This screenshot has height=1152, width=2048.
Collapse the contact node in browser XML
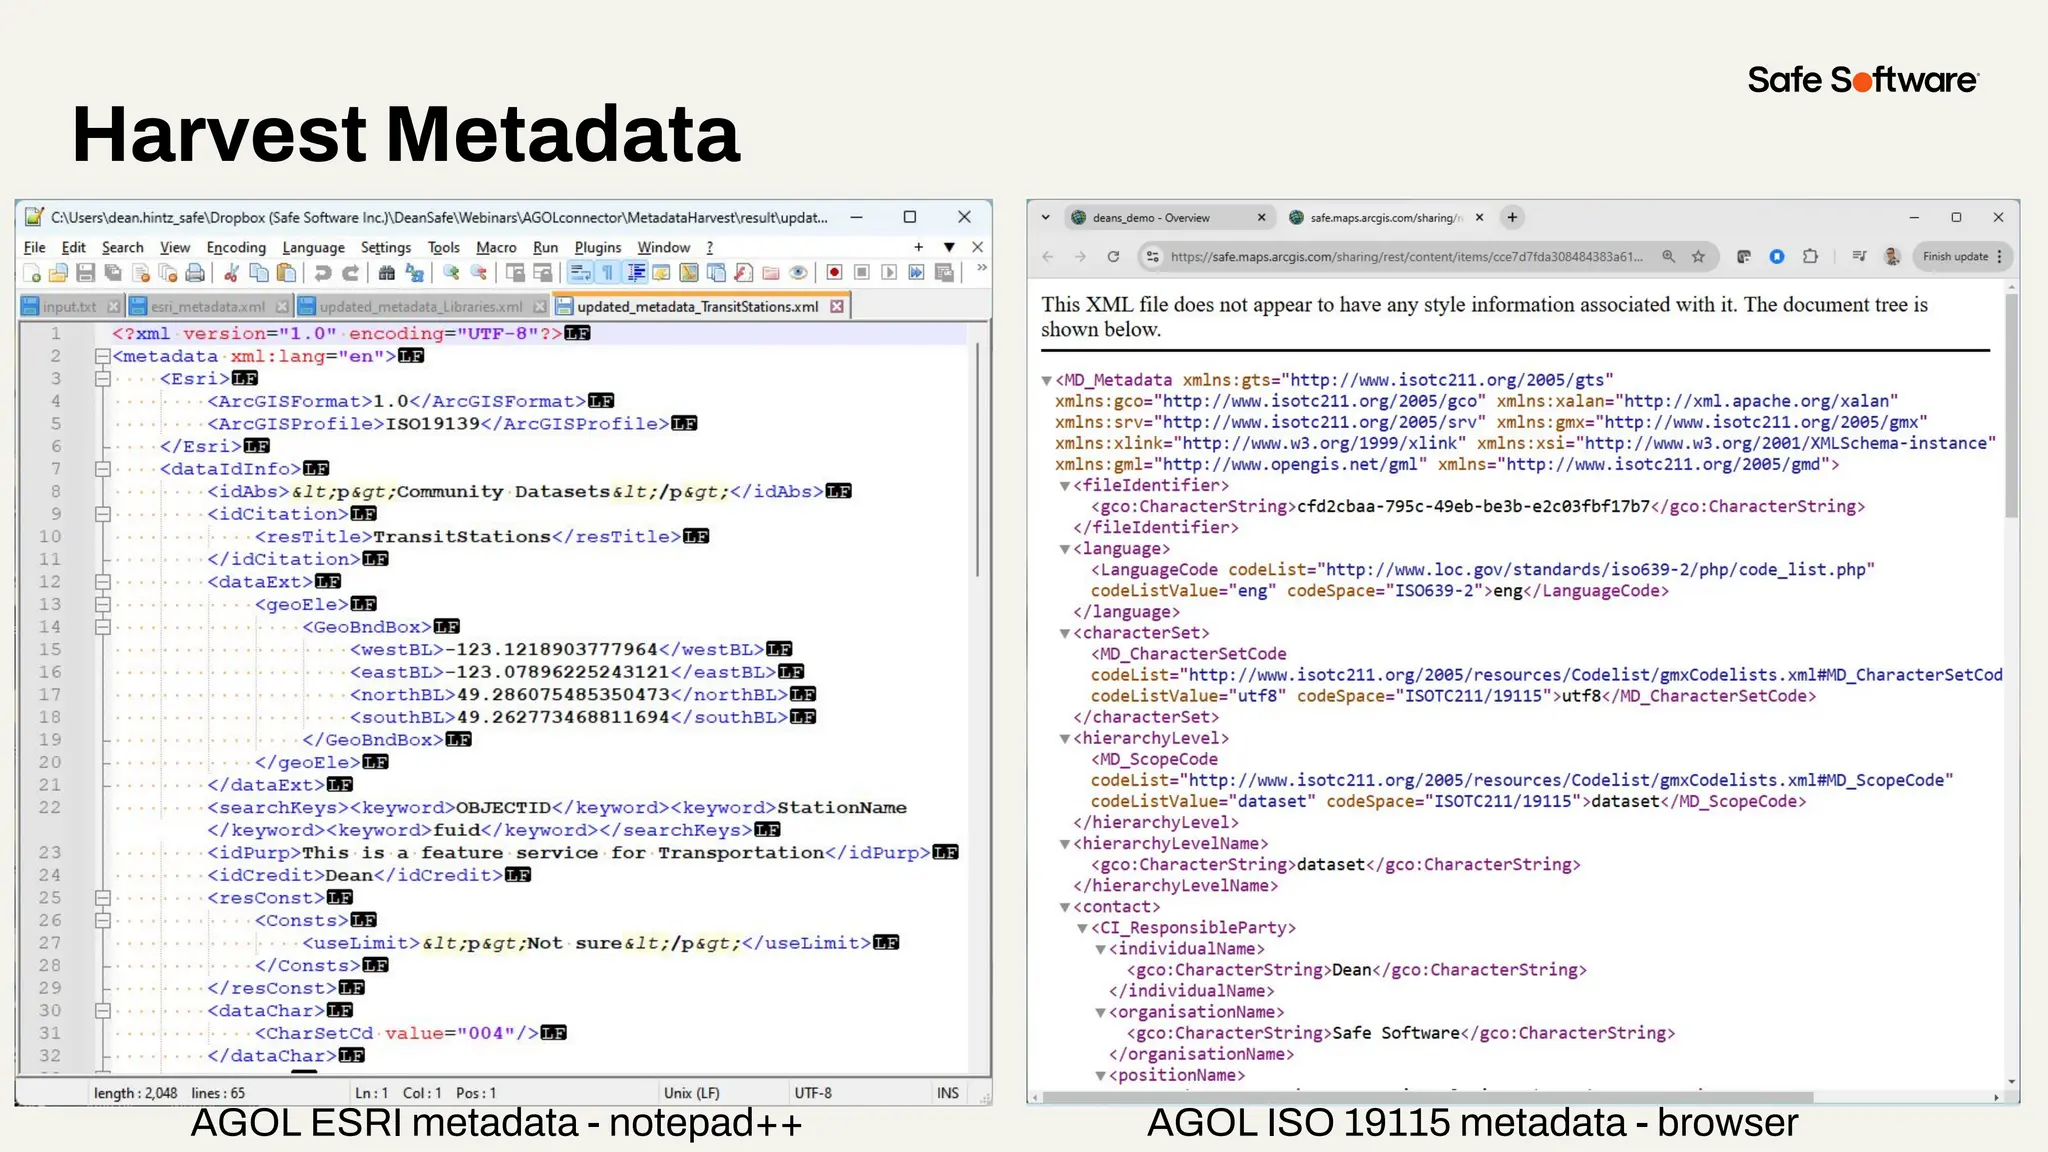1065,908
